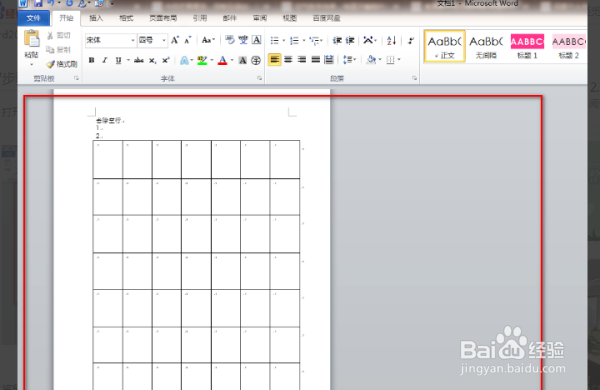The width and height of the screenshot is (600, 390).
Task: Expand the undo history arrow
Action: click(x=59, y=3)
